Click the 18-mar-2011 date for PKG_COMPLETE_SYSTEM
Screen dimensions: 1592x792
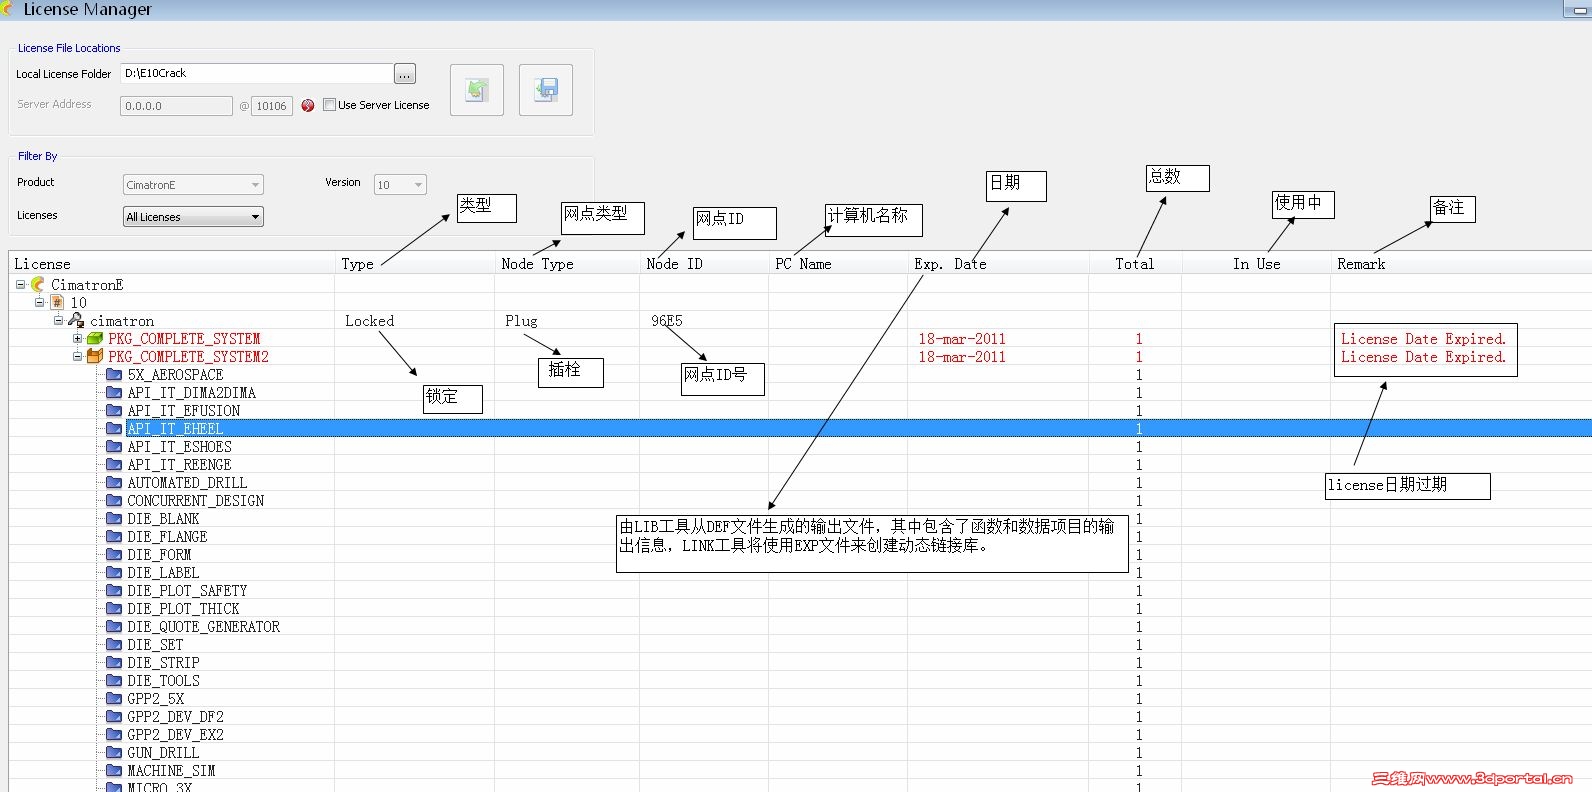coord(962,339)
